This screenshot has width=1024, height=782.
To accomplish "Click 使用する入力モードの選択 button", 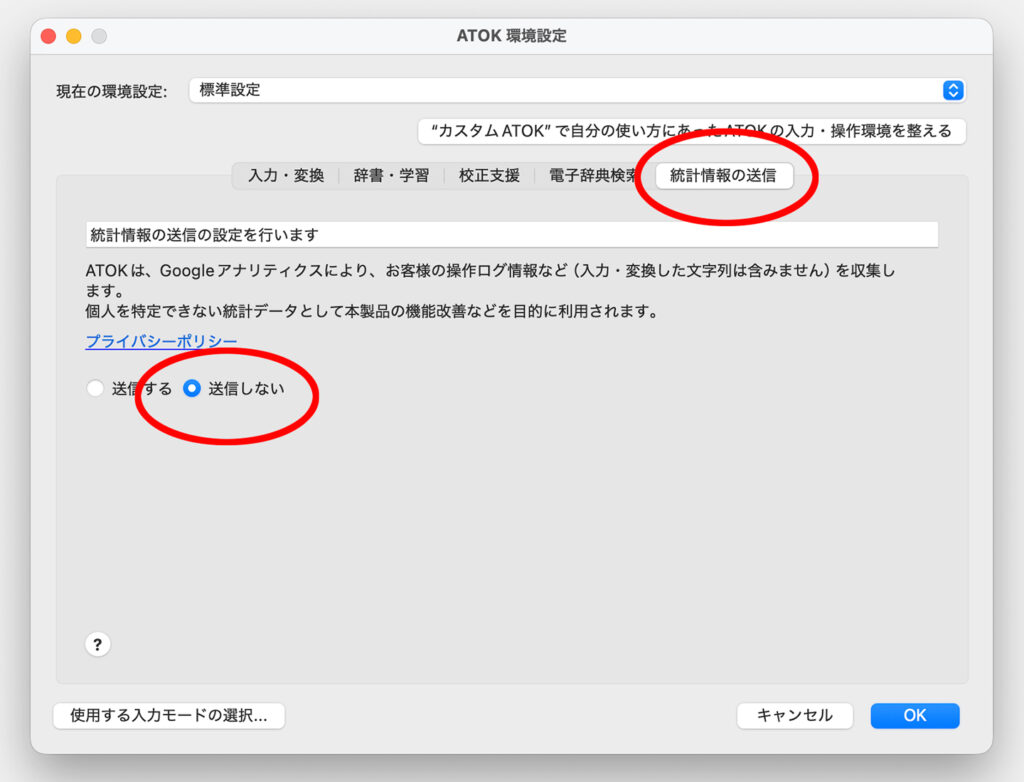I will 169,715.
